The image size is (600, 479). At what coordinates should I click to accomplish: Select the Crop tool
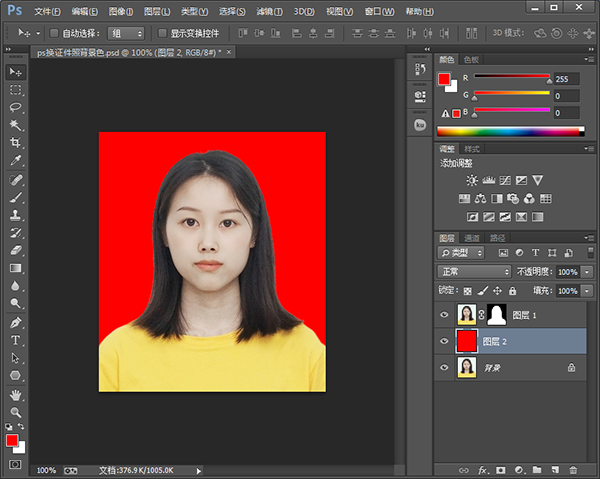click(x=15, y=143)
